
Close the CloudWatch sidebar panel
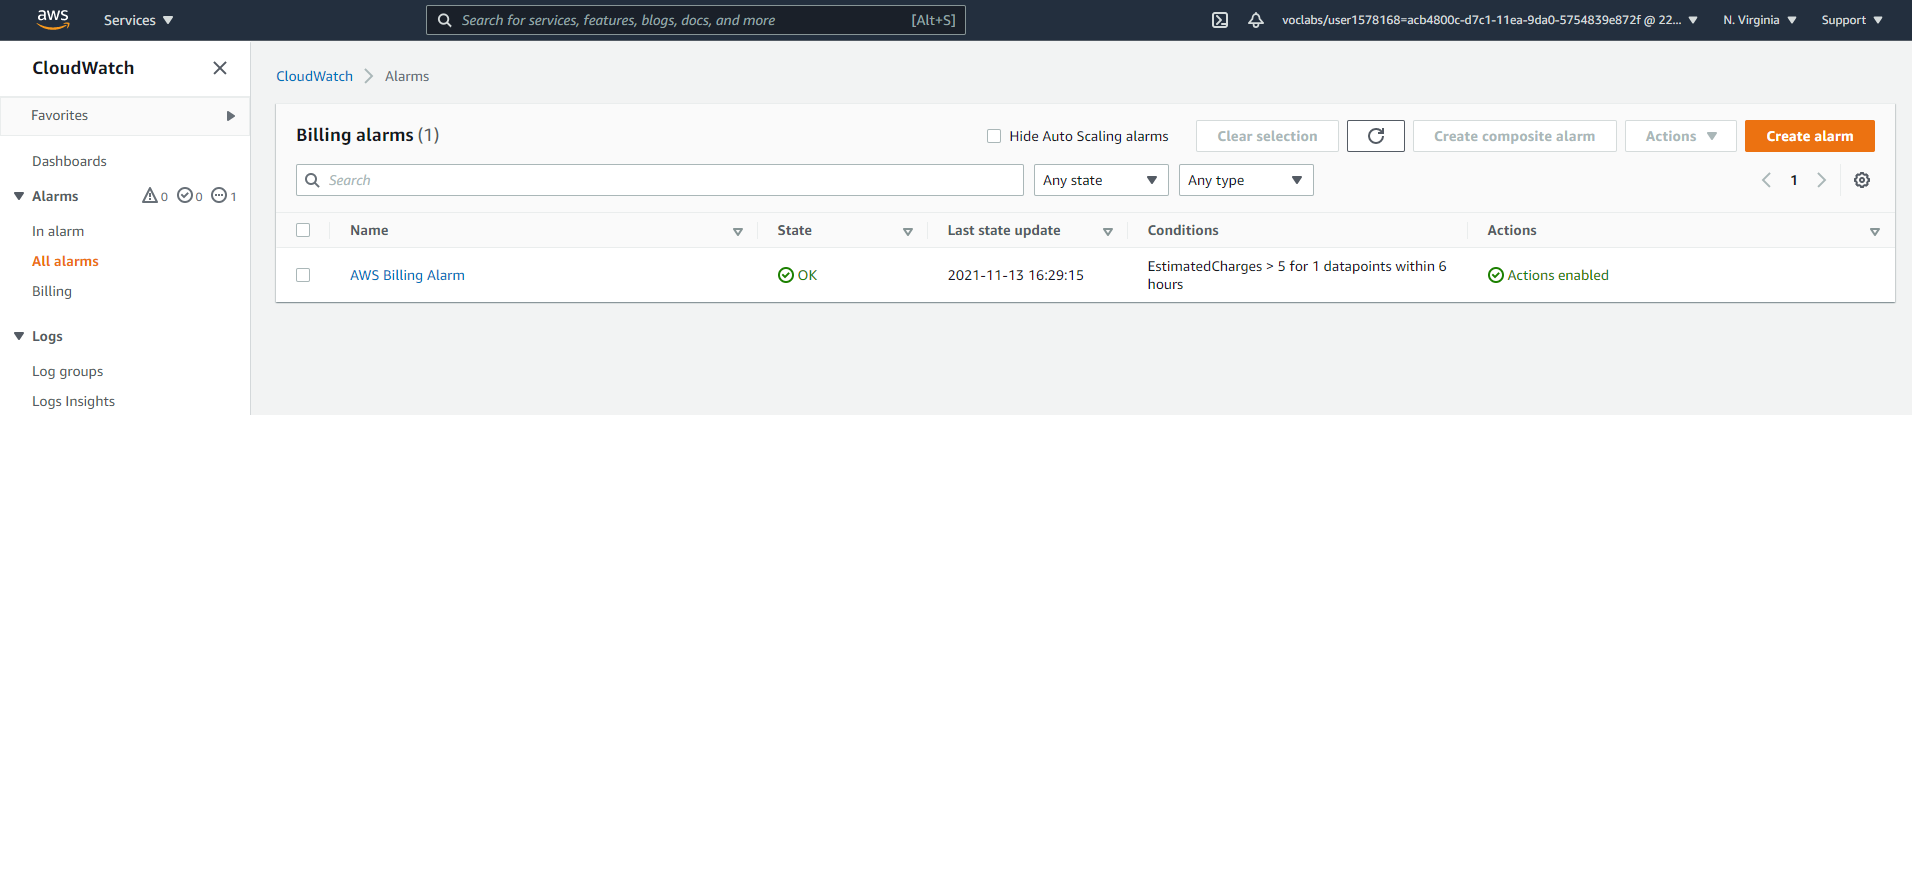coord(220,68)
